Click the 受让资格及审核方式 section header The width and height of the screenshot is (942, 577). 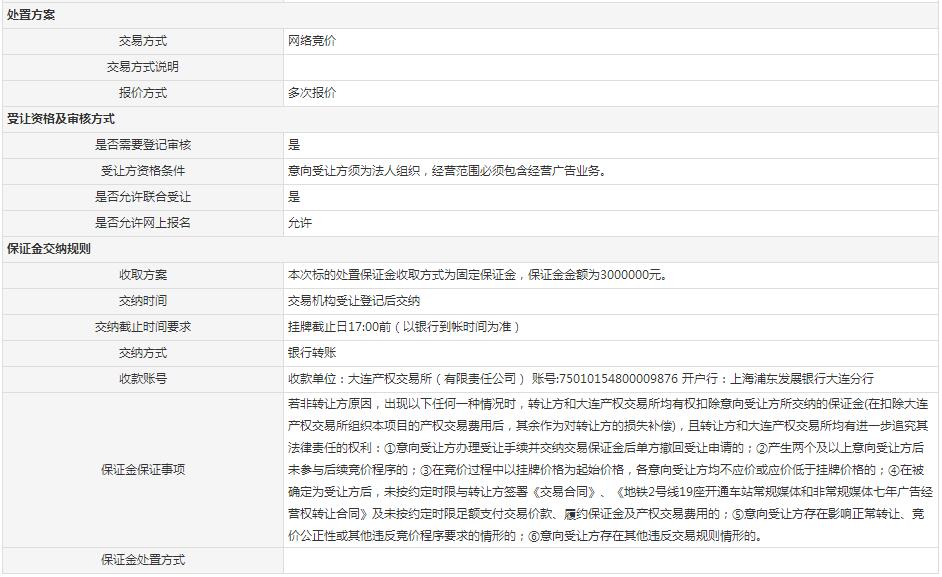click(60, 119)
